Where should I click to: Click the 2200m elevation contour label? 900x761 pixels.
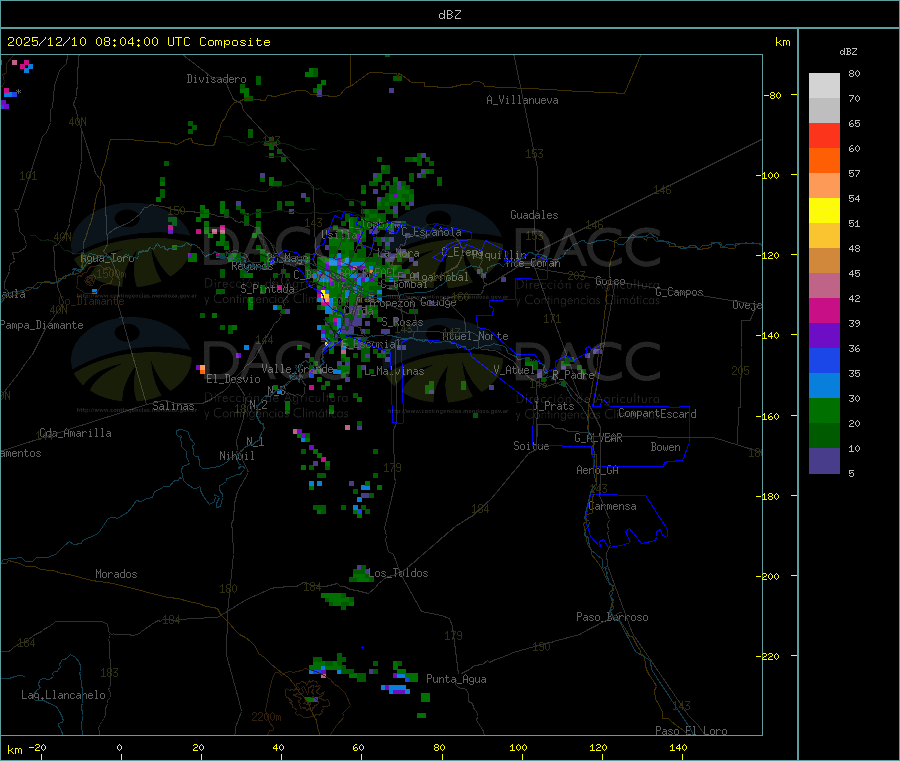pos(266,717)
